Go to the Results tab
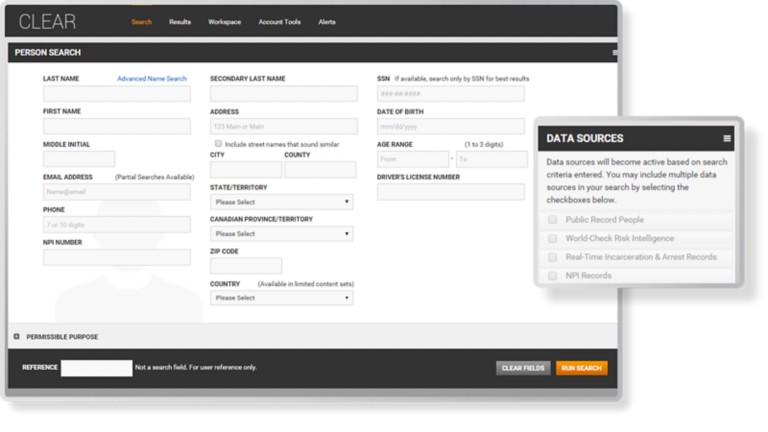Viewport: 768px width, 432px height. click(180, 22)
